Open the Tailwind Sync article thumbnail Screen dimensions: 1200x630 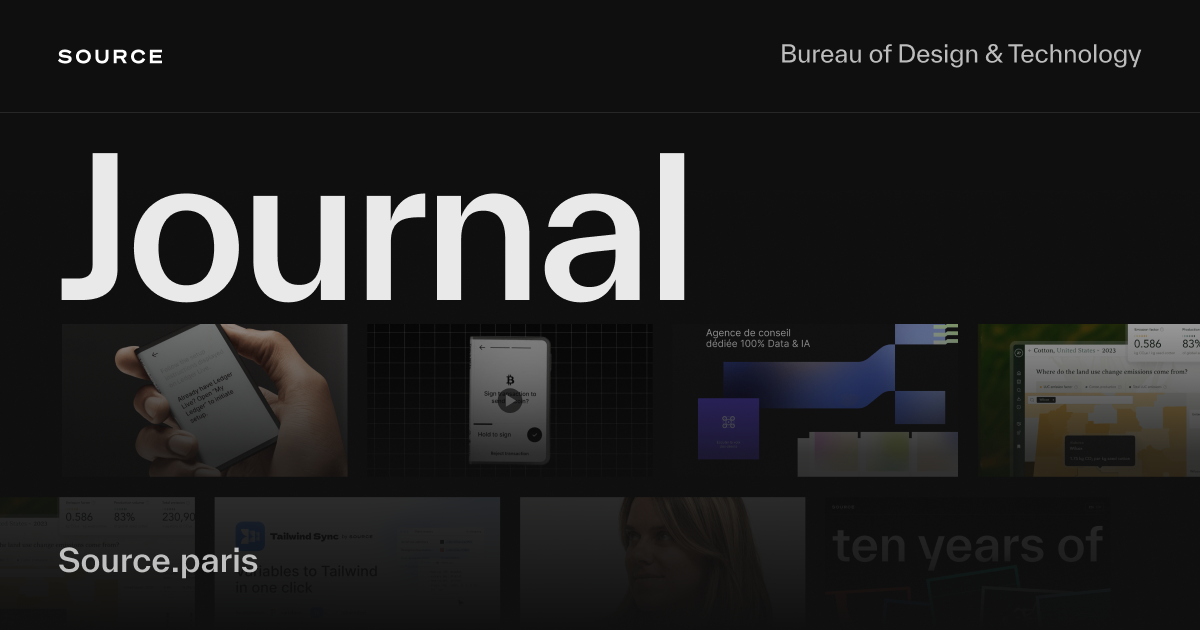(x=357, y=563)
